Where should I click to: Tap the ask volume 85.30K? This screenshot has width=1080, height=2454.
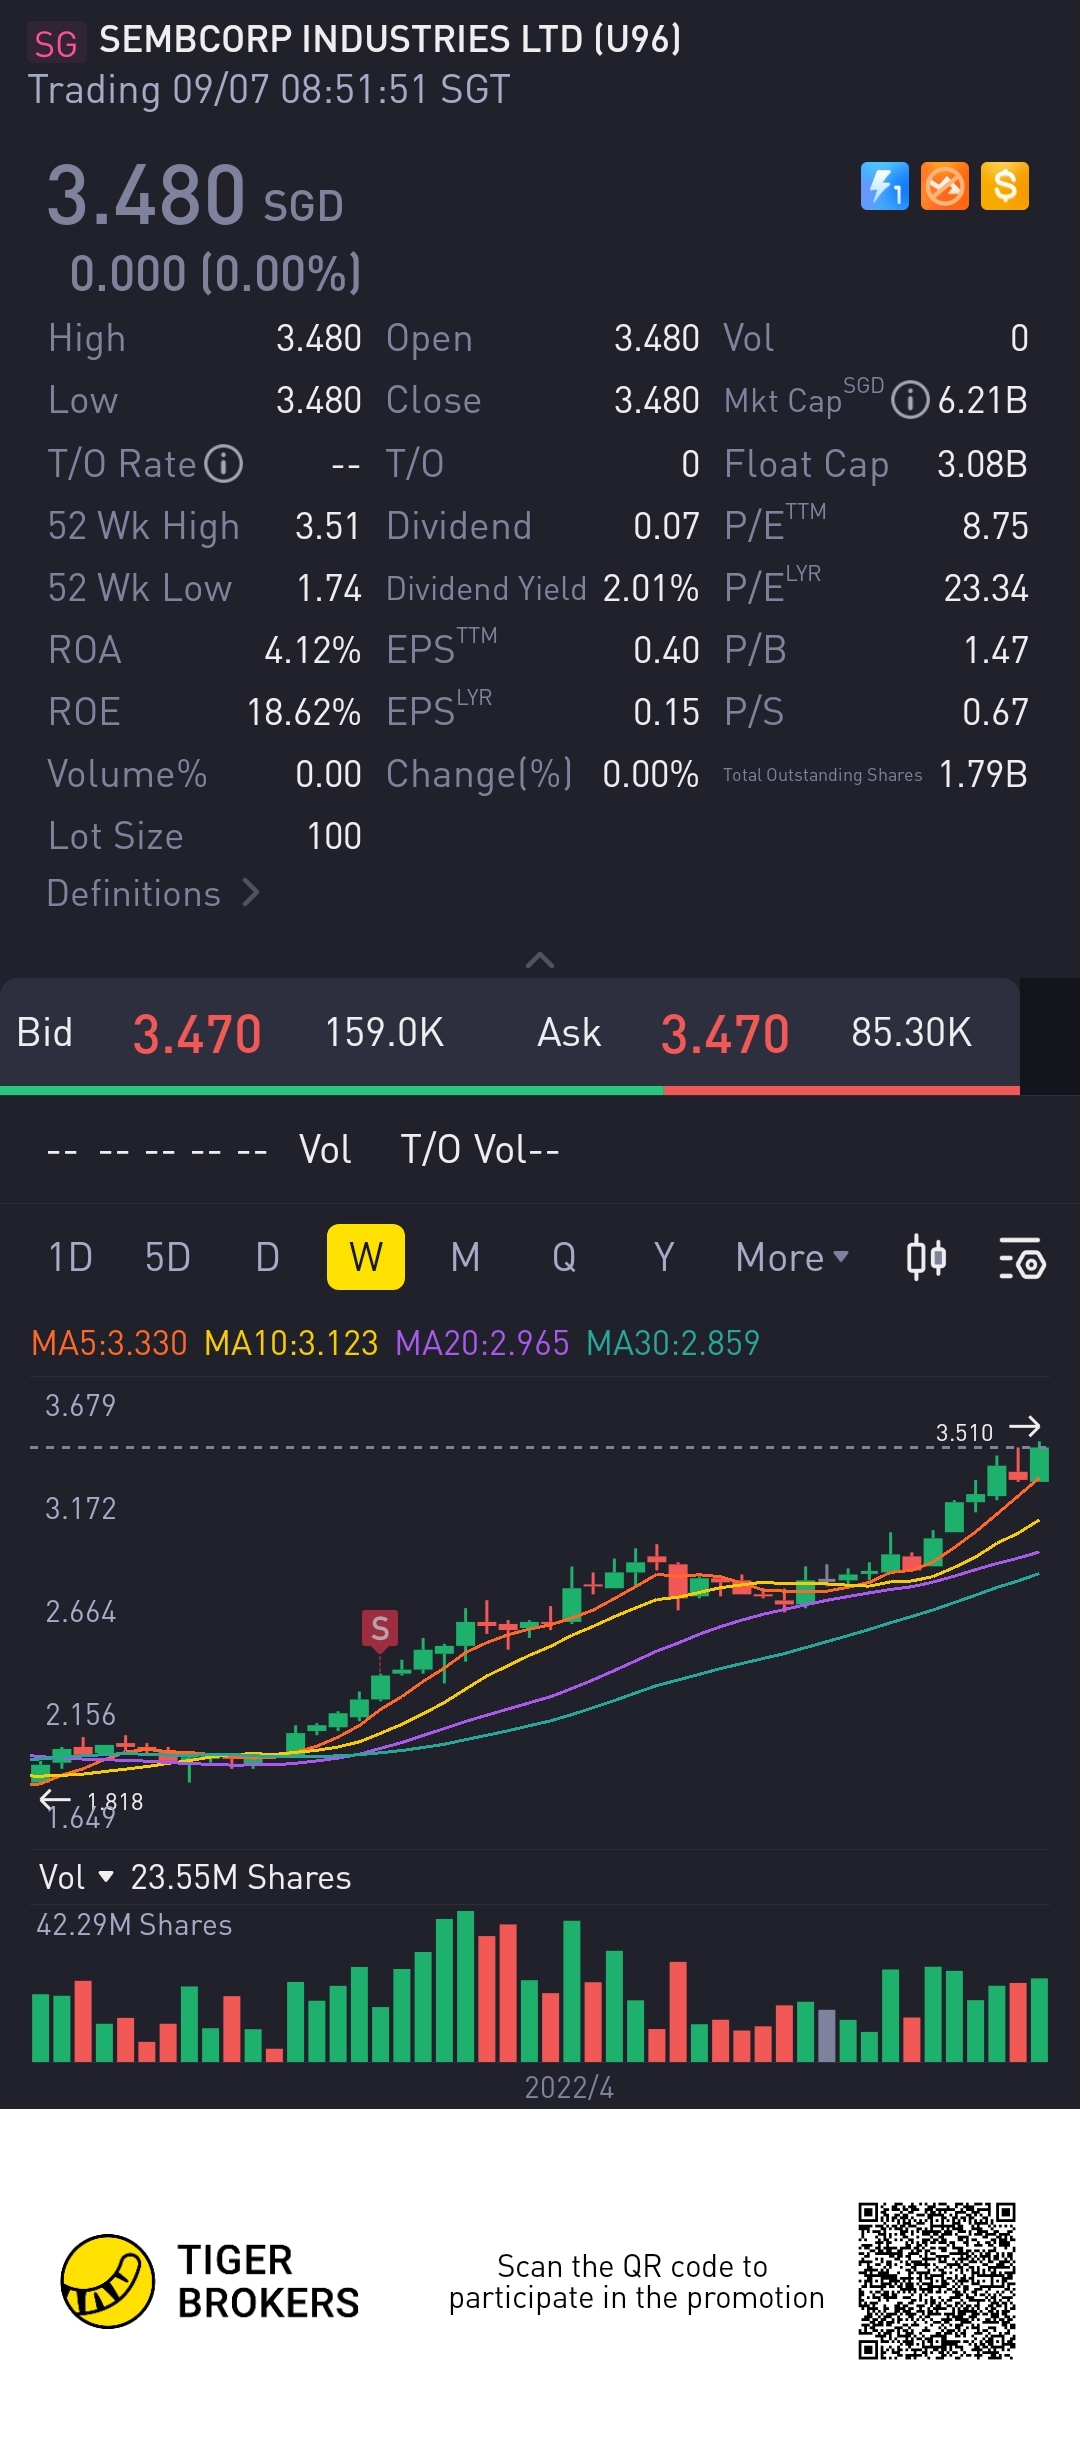911,1033
